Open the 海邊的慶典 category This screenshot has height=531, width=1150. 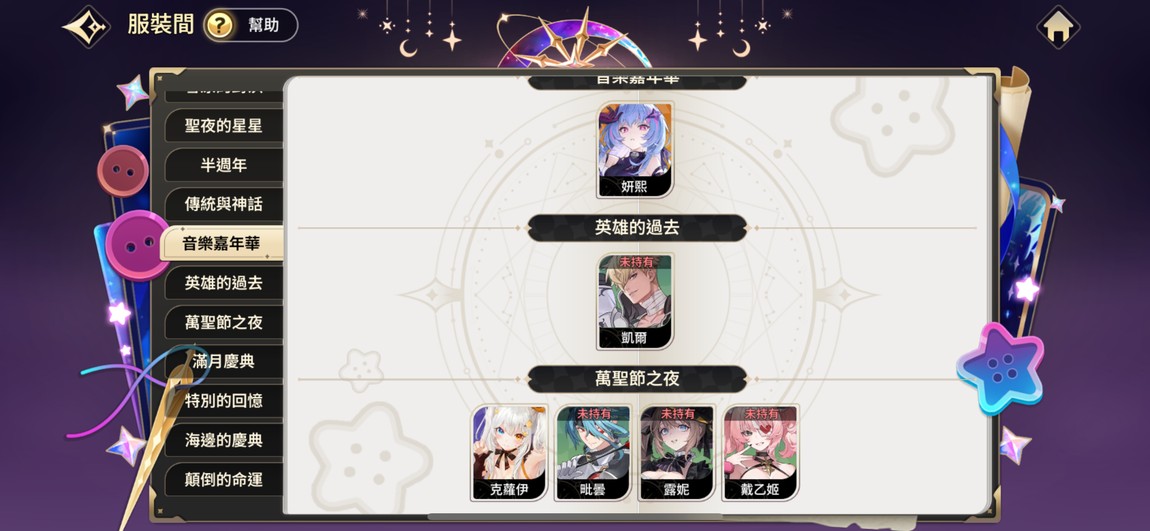224,441
